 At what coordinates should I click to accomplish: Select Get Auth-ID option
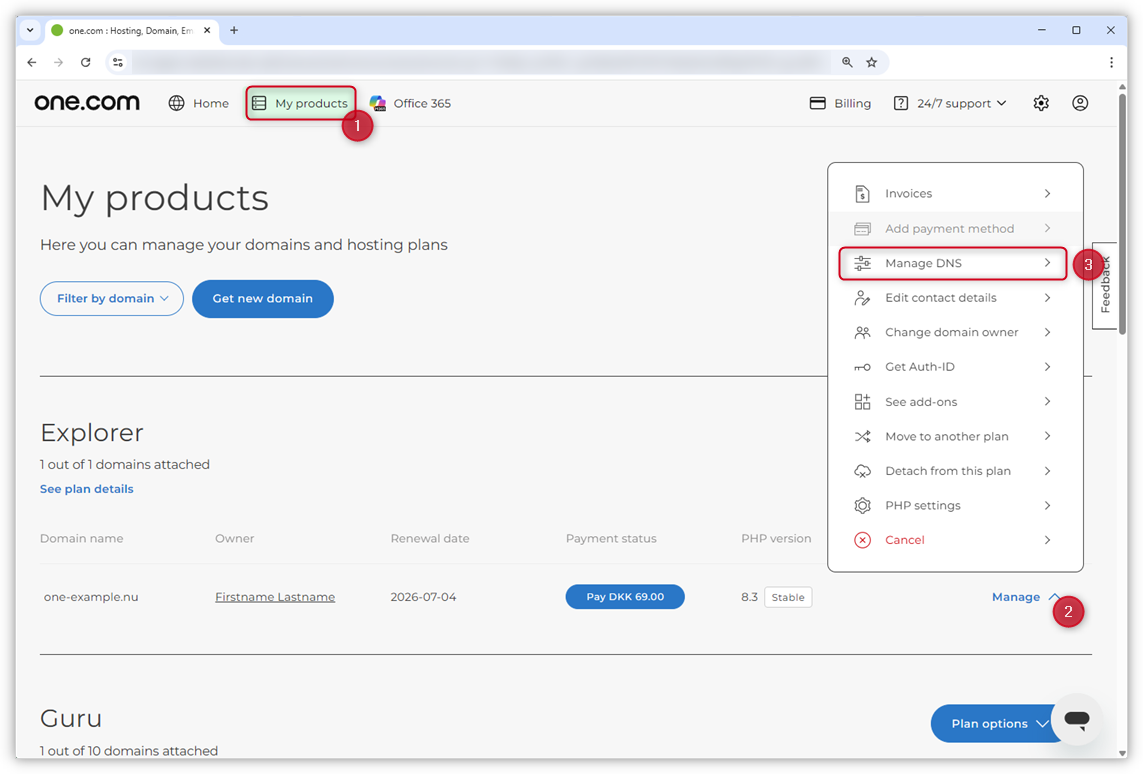coord(920,367)
